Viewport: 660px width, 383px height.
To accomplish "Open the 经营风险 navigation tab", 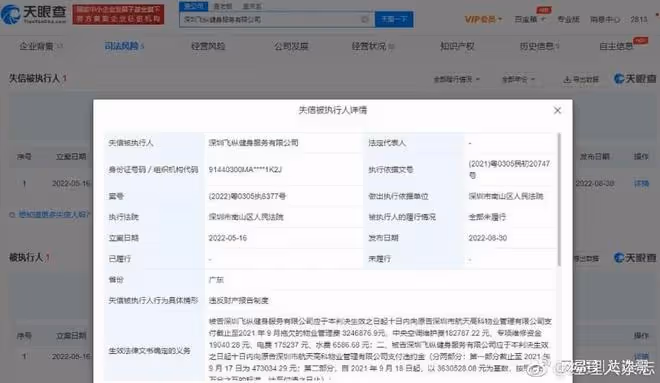I will [x=208, y=46].
